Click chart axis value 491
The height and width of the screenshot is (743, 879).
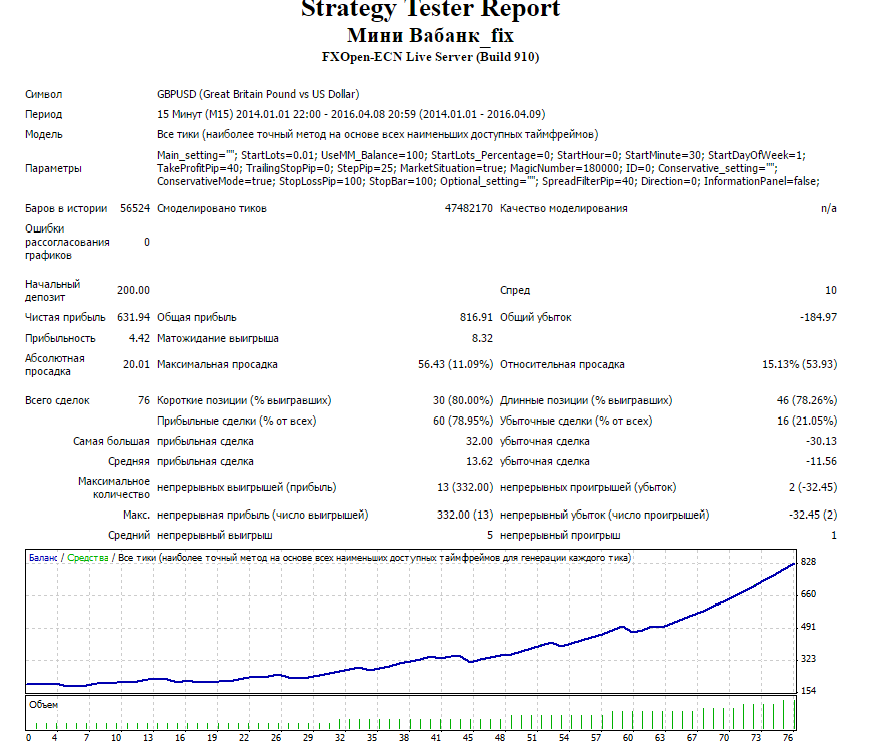pyautogui.click(x=808, y=627)
